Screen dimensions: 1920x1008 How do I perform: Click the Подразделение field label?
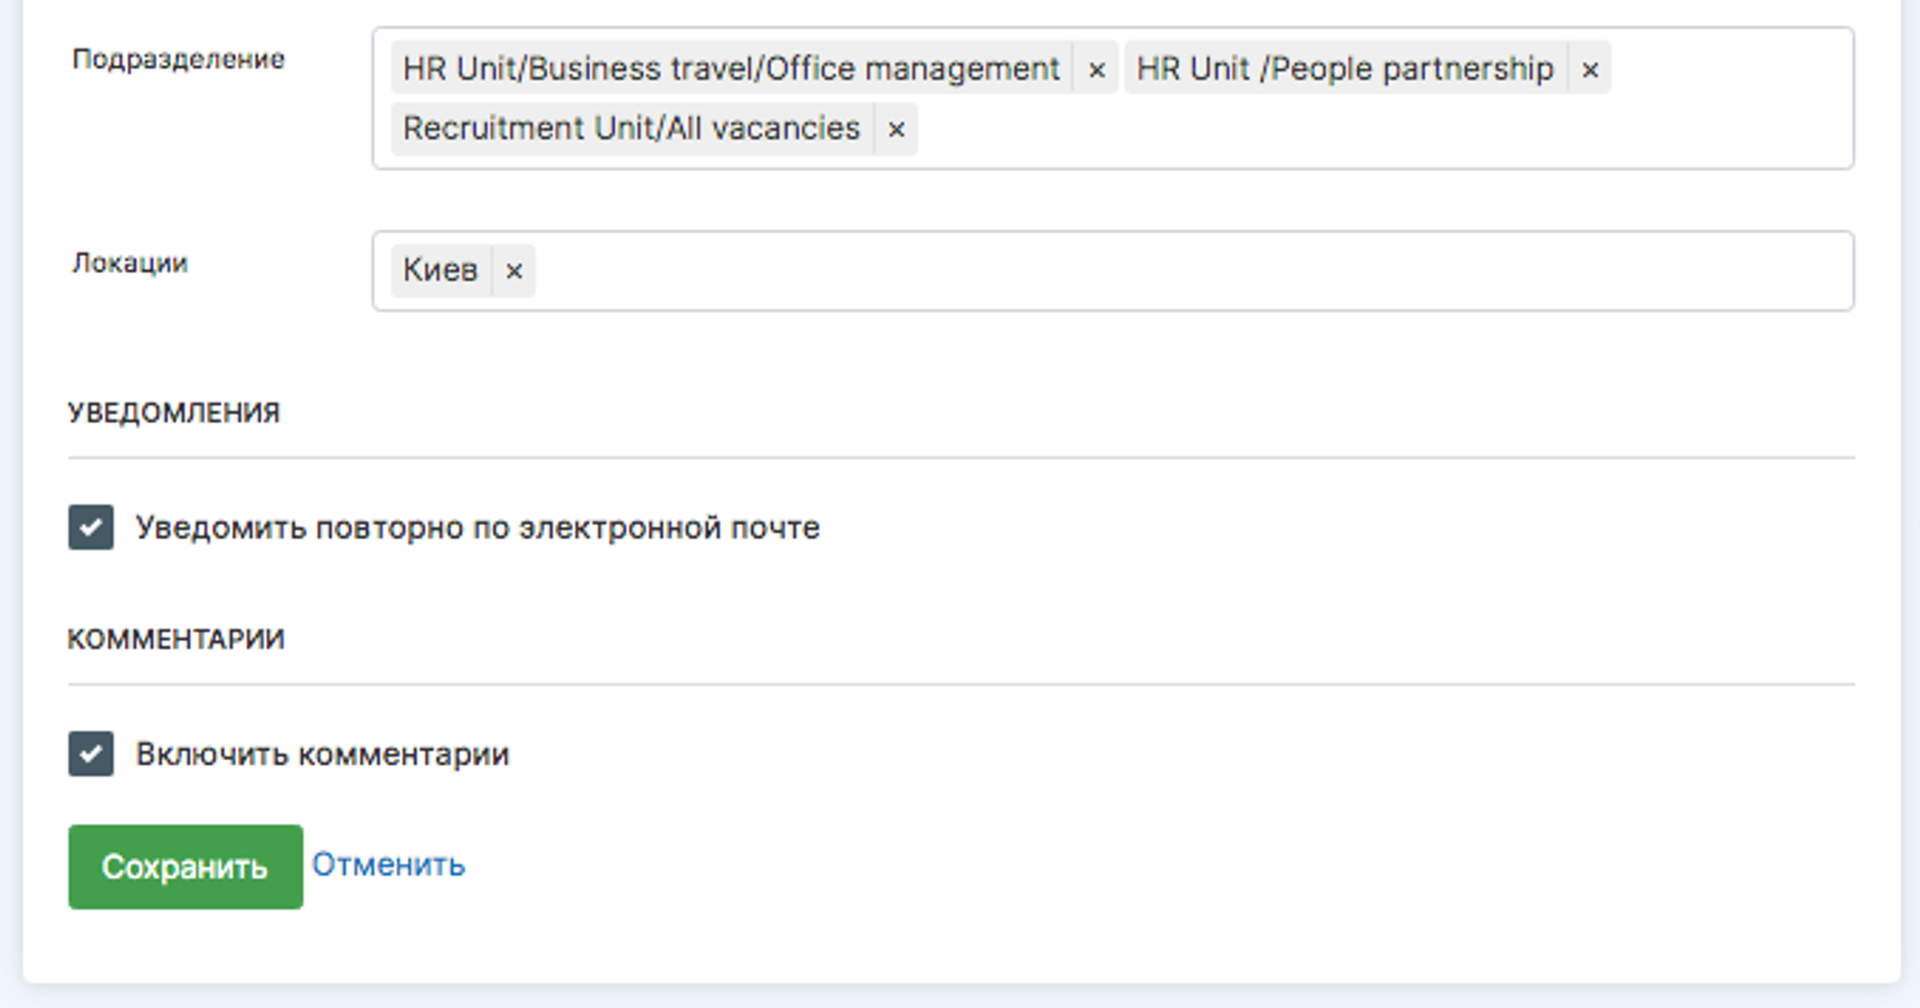click(178, 60)
